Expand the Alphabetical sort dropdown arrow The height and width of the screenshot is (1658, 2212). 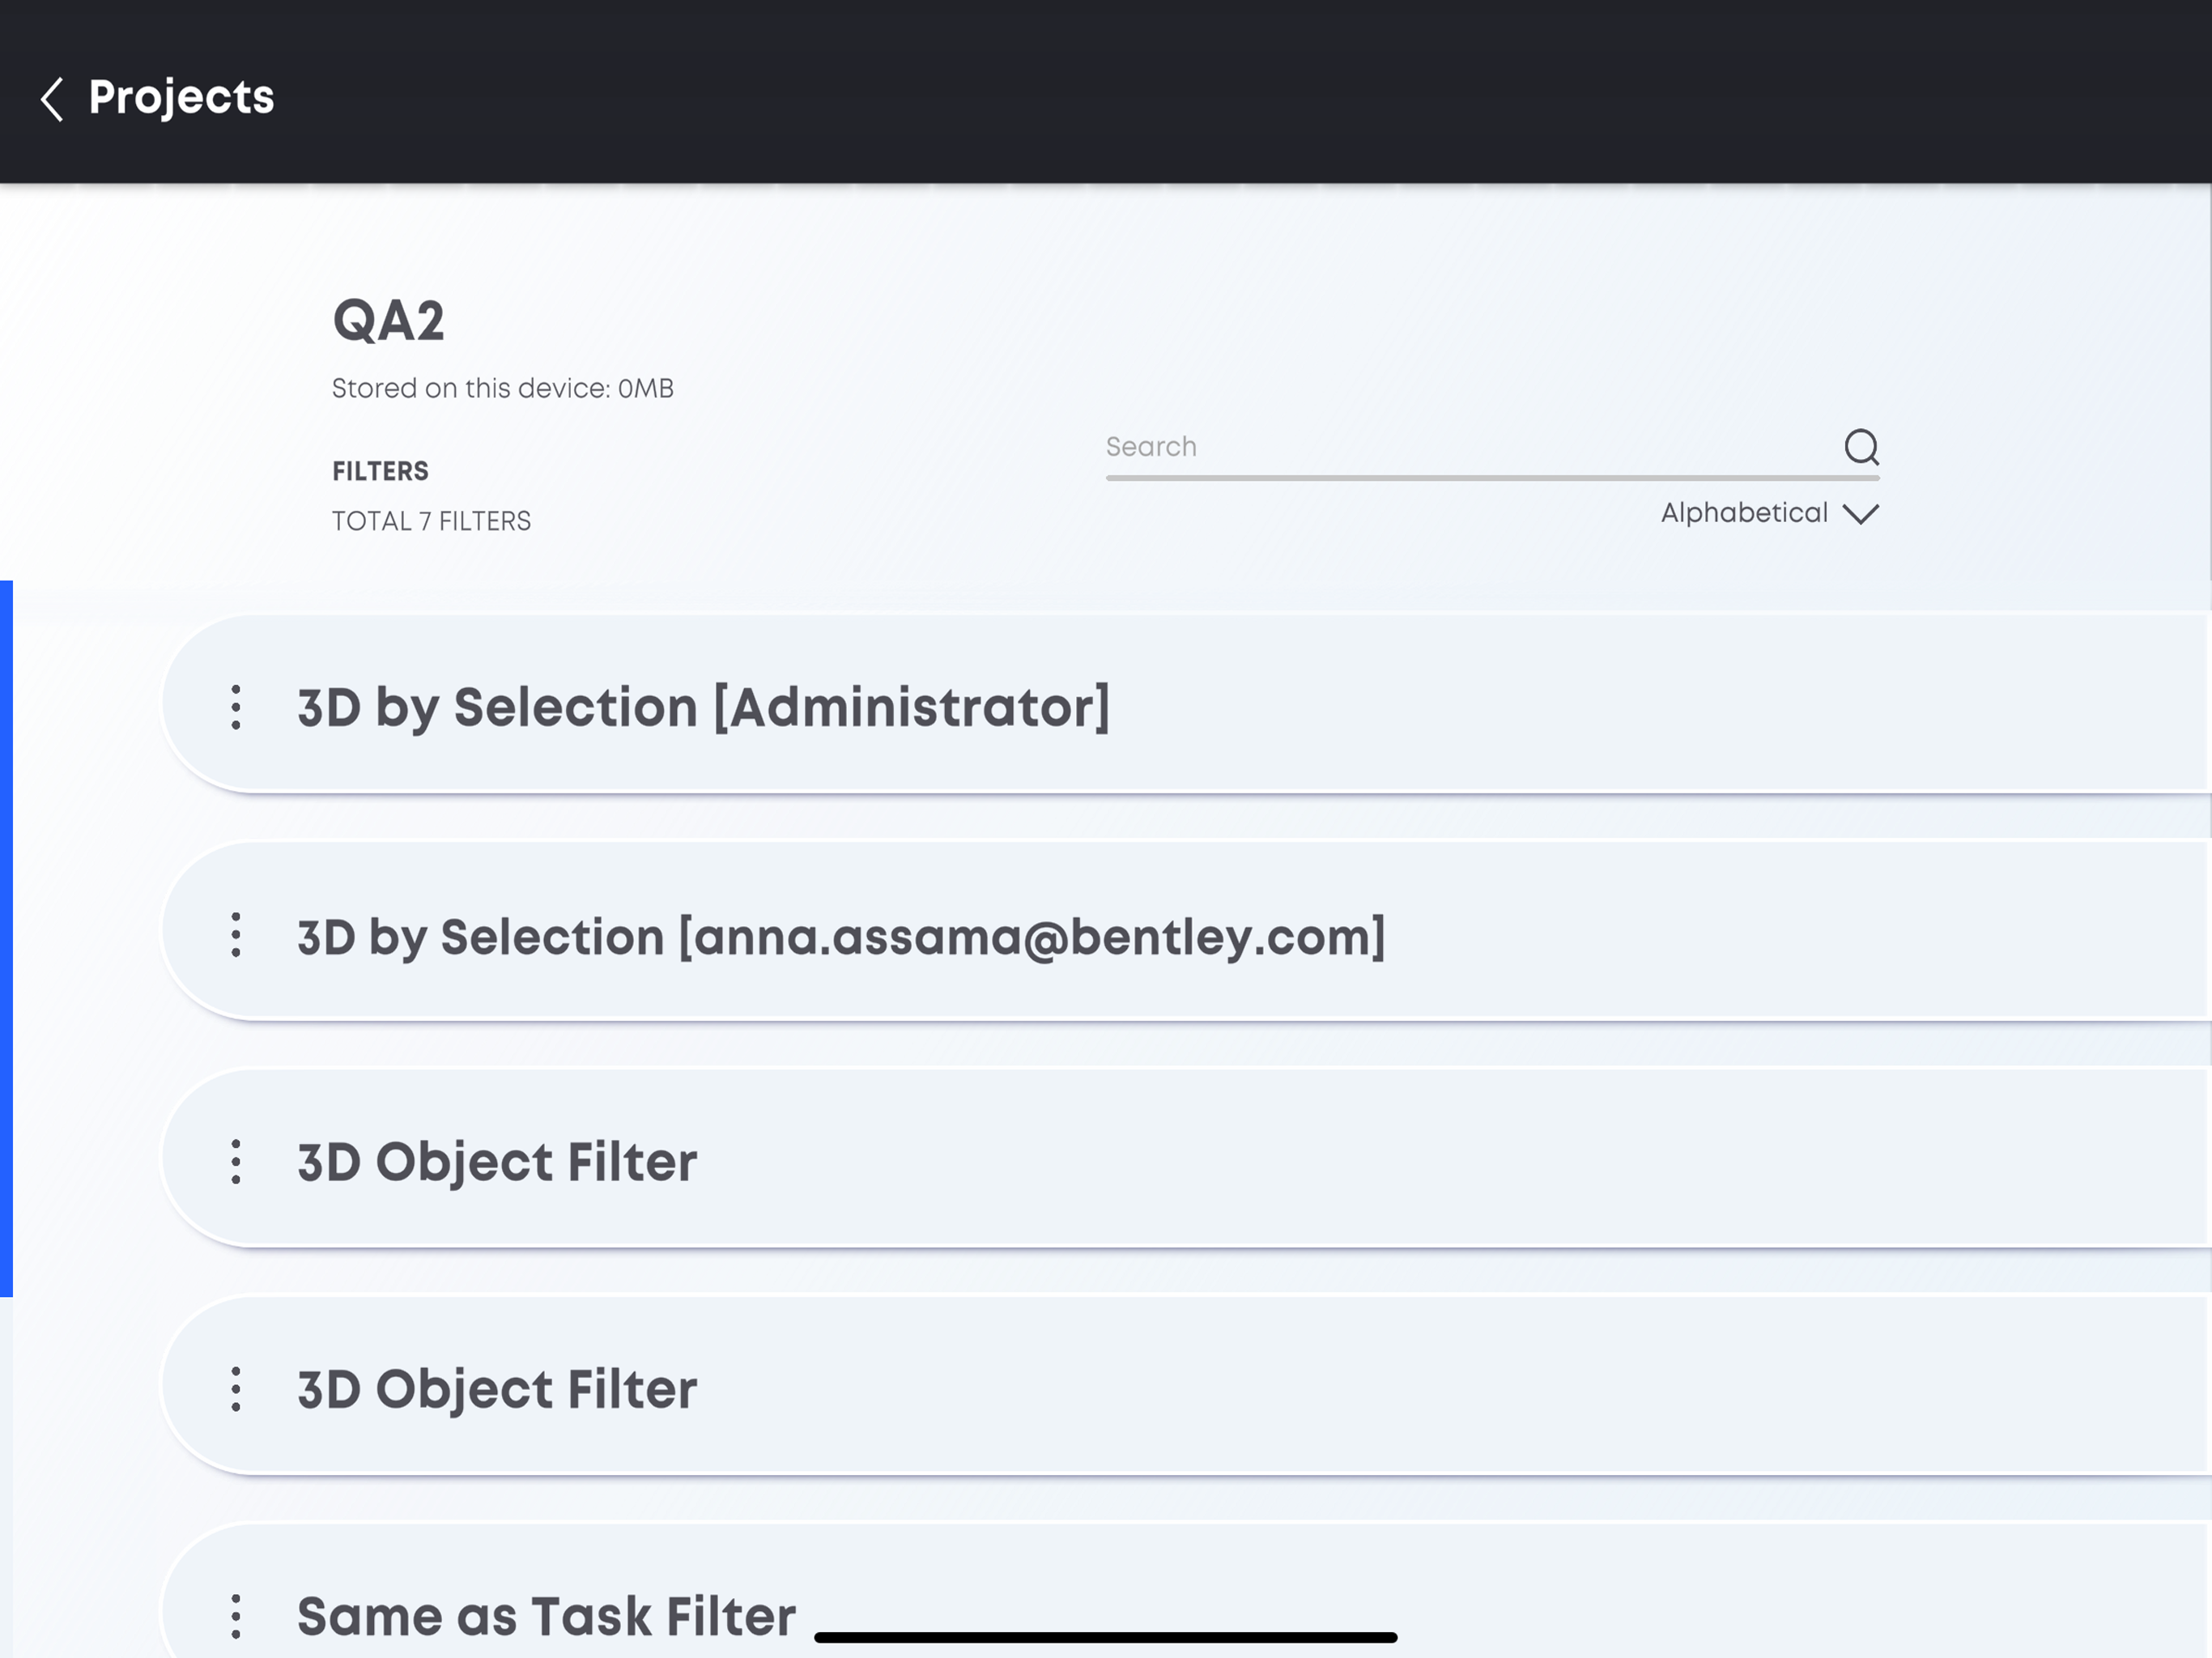(x=1860, y=514)
